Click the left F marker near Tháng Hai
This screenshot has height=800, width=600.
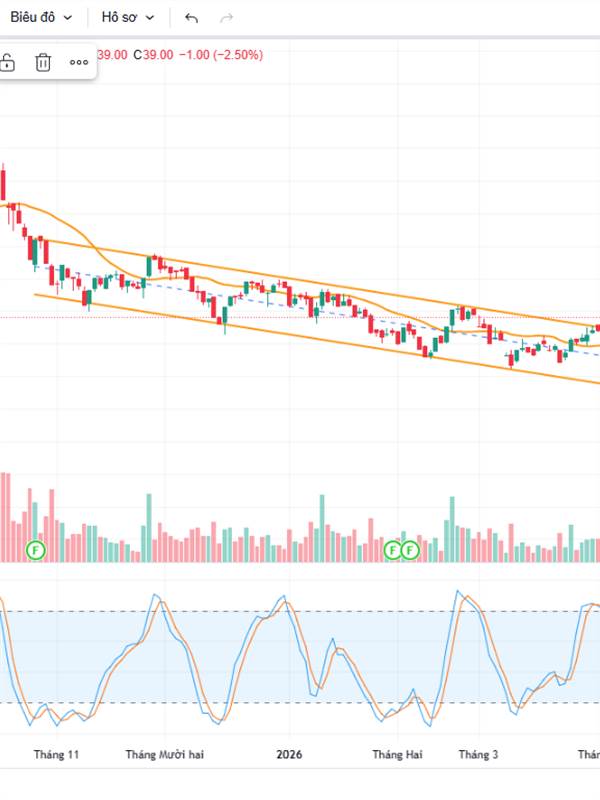393,550
